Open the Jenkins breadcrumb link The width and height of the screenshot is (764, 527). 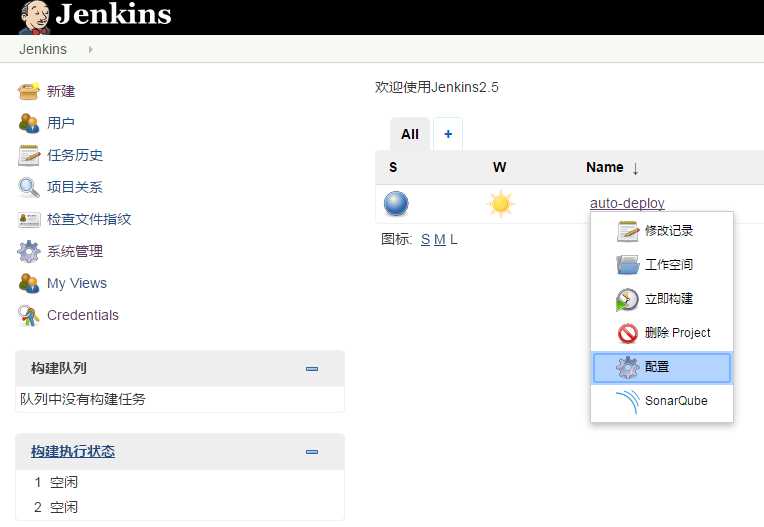43,49
